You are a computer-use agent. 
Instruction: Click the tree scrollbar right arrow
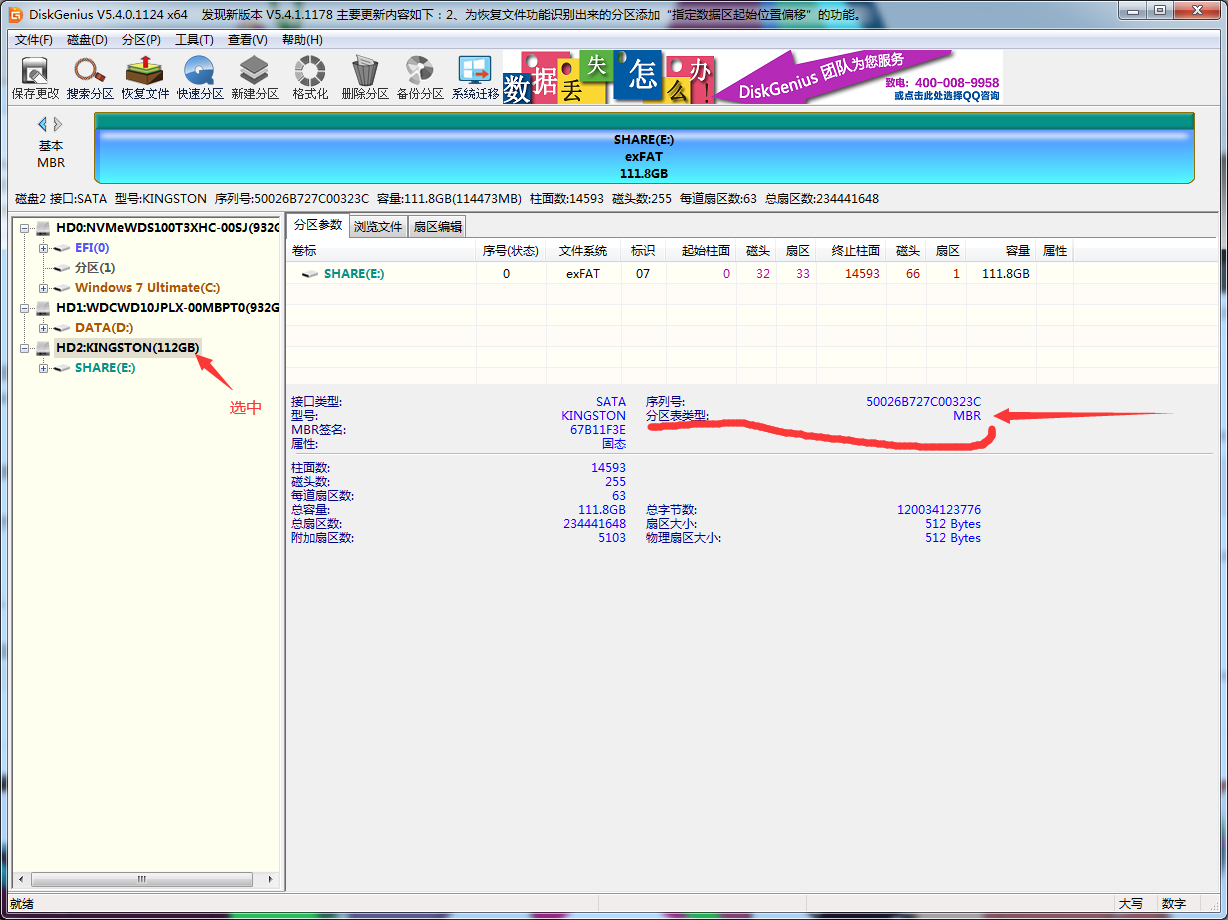coord(269,880)
